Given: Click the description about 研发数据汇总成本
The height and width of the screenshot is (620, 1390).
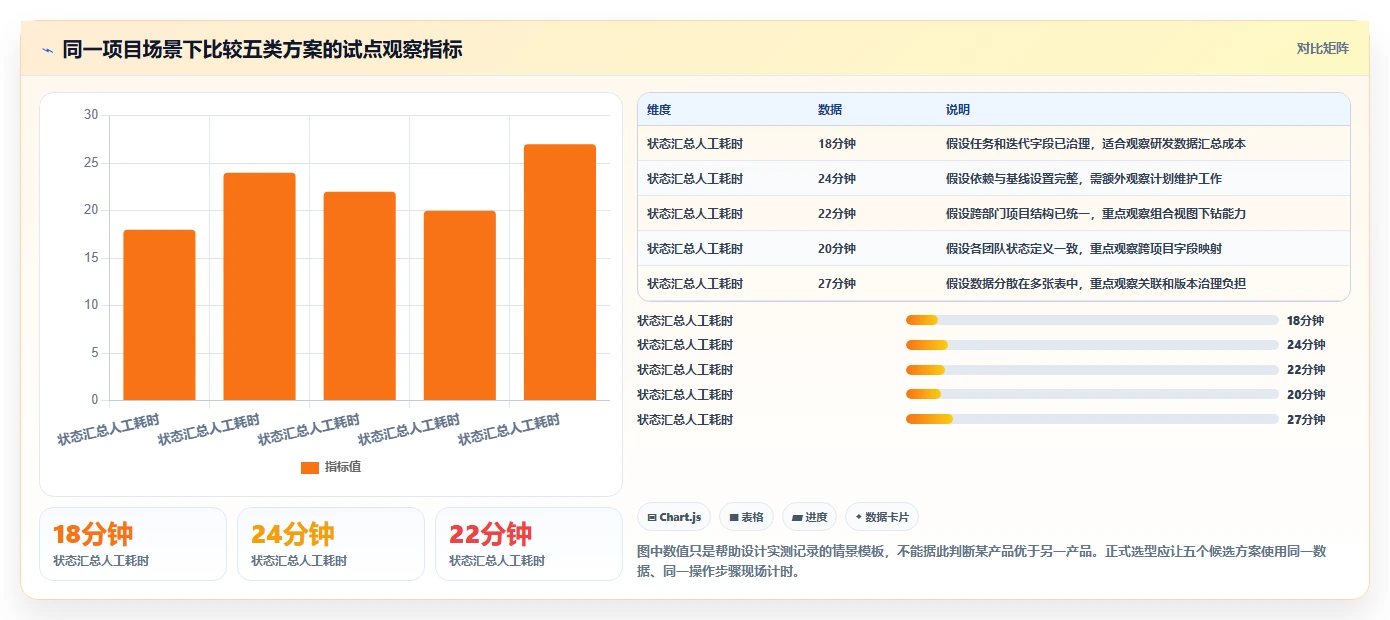Looking at the screenshot, I should tap(1096, 144).
